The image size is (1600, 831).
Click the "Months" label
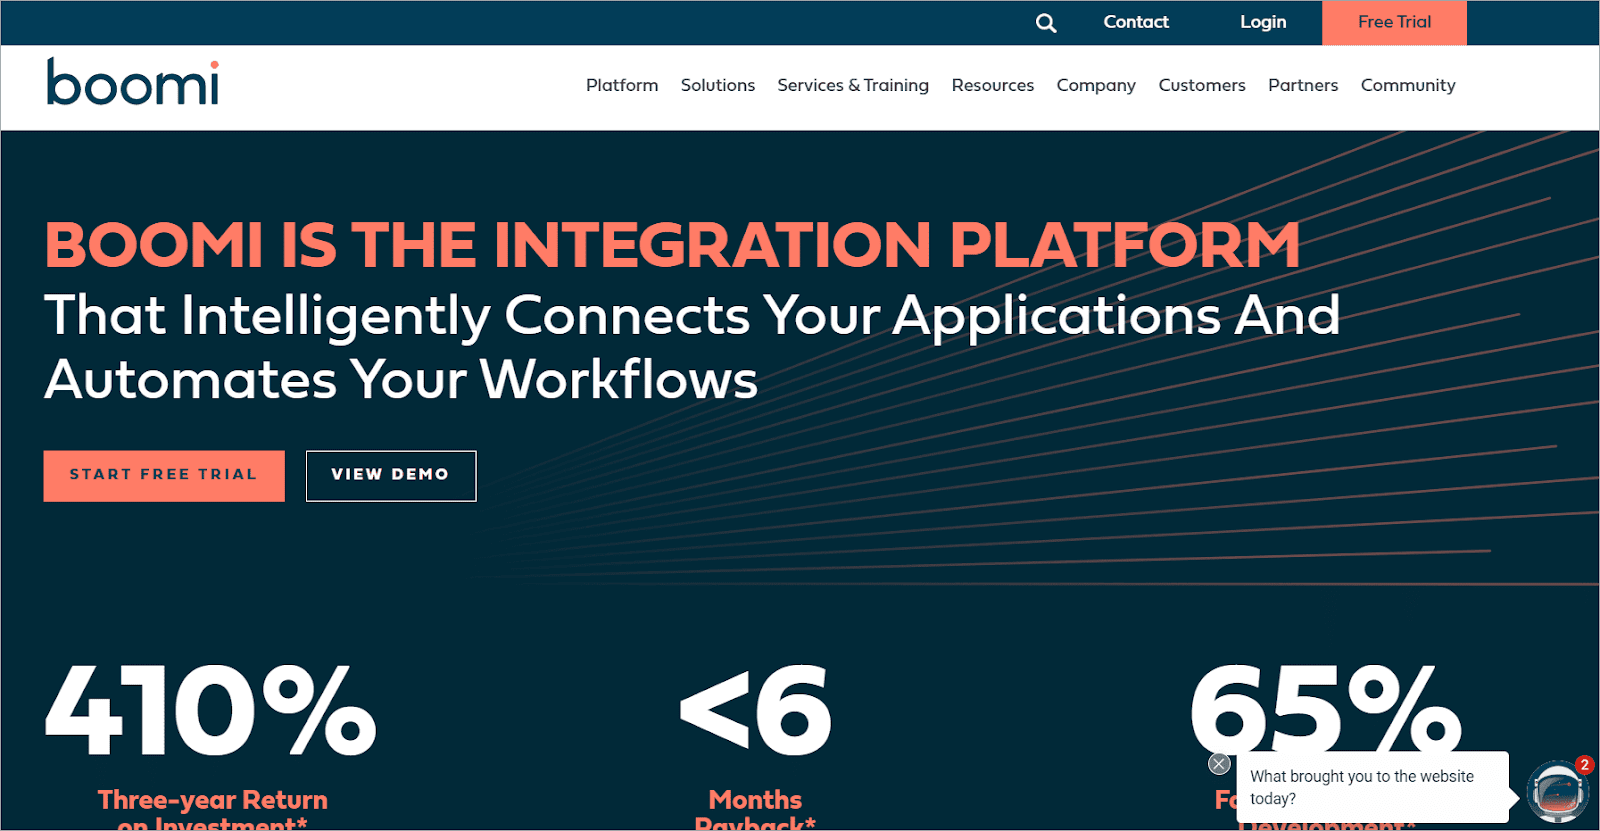755,800
